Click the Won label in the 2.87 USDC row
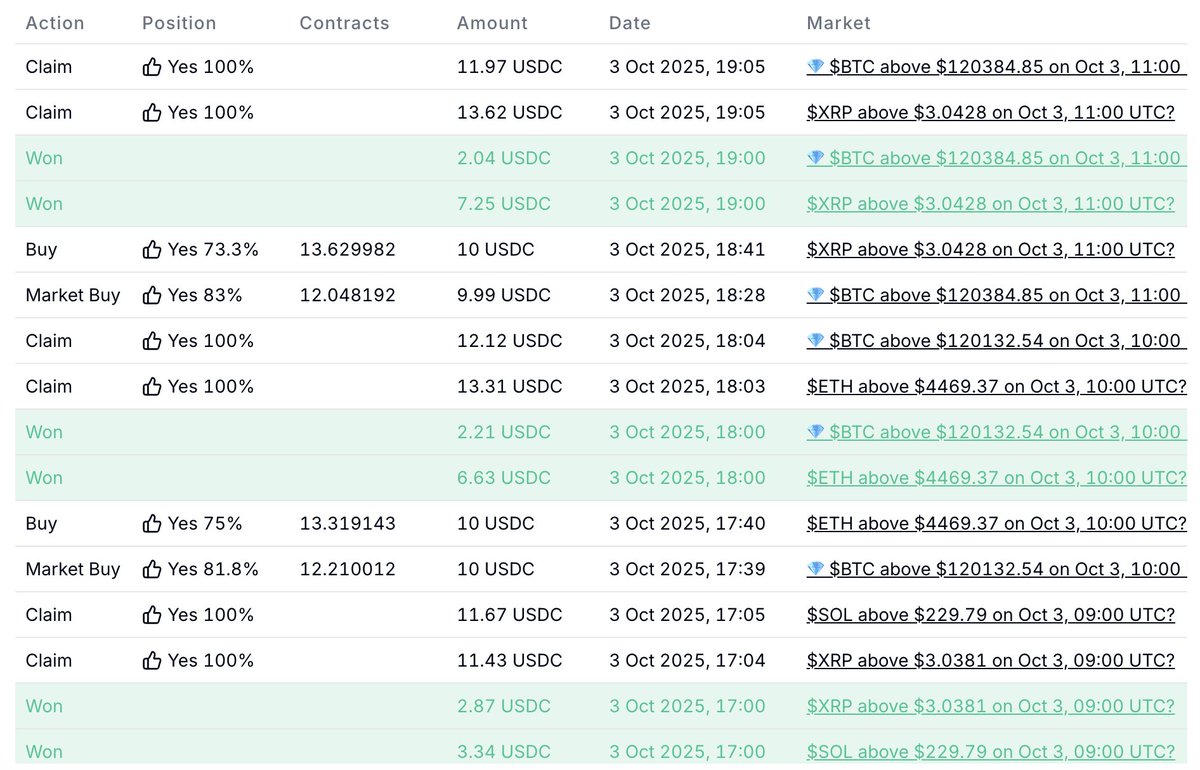Viewport: 1200px width, 770px height. point(44,706)
